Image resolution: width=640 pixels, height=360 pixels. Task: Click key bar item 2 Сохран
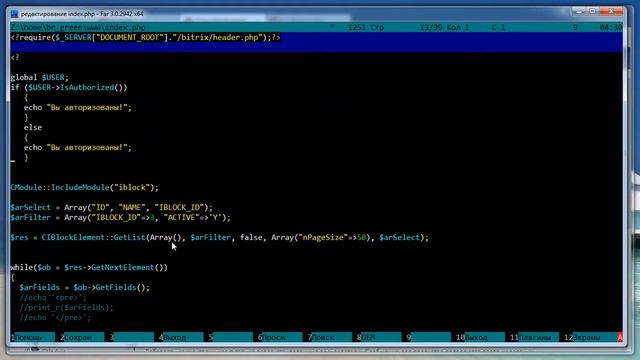pyautogui.click(x=82, y=338)
